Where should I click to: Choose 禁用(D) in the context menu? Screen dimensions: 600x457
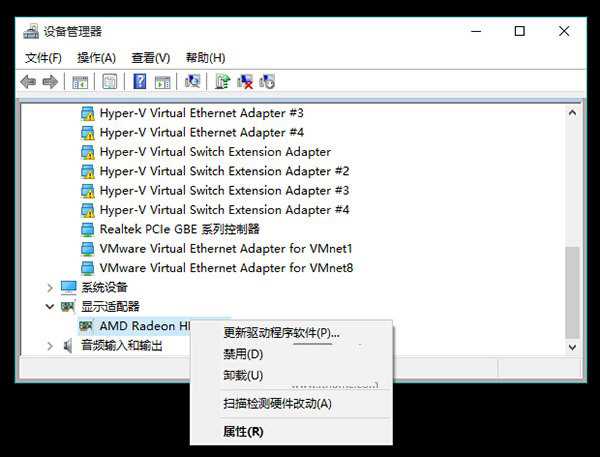(291, 354)
